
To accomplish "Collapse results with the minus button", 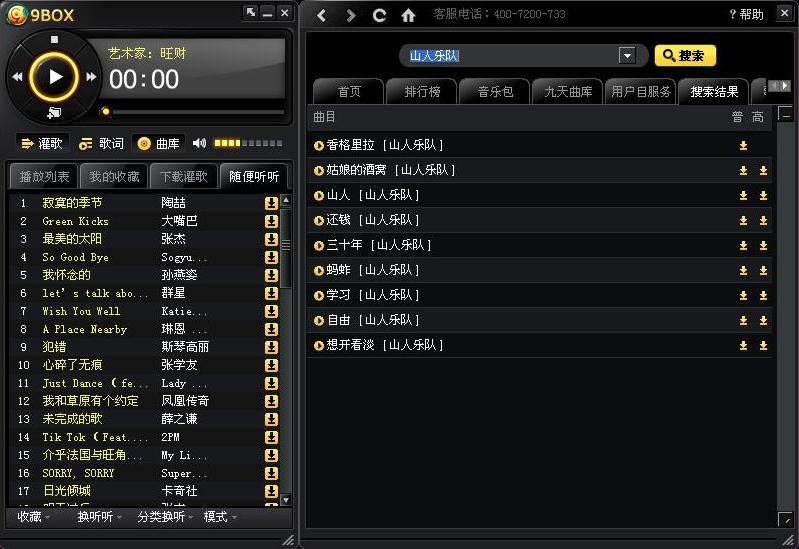I will 786,114.
